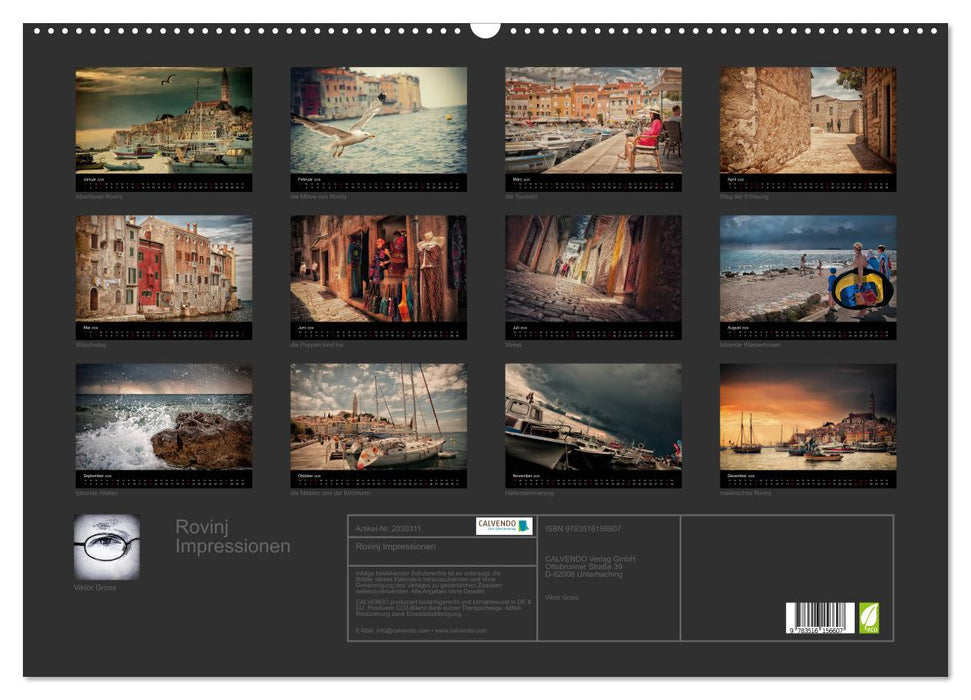Click the ISBN 9783516156607 text
This screenshot has height=700, width=971.
[x=583, y=527]
